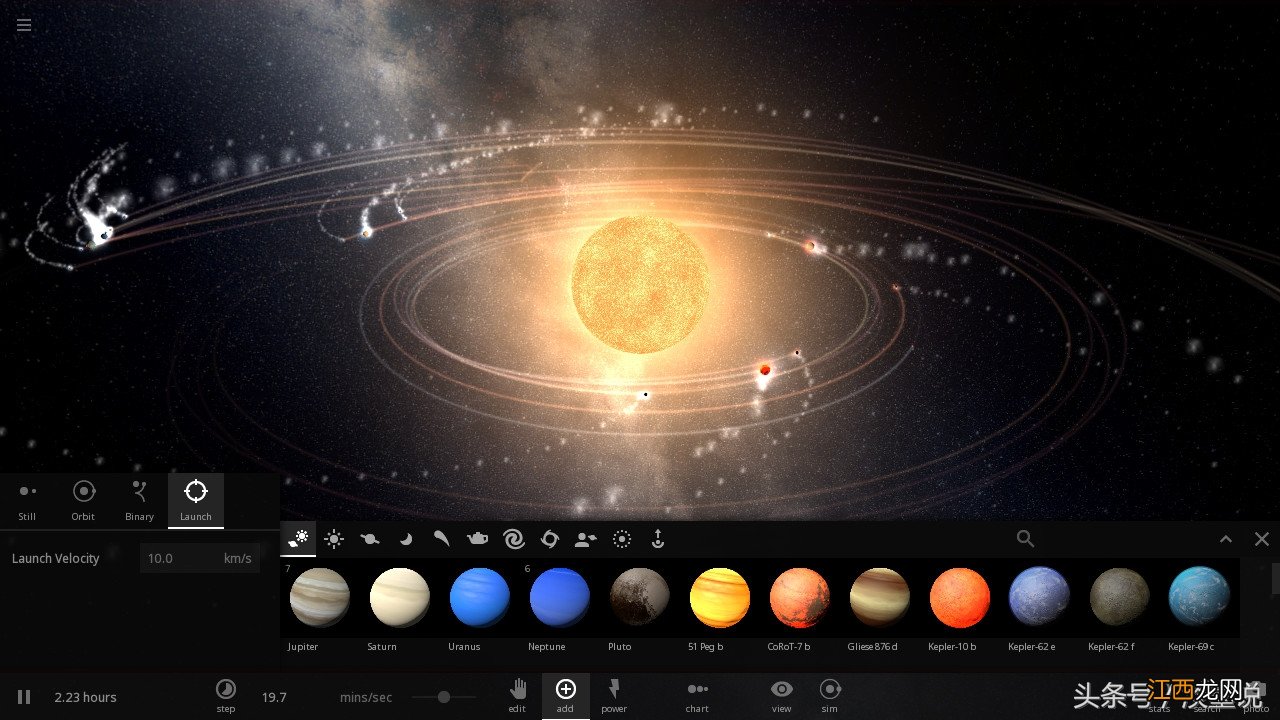Select the Binary placement mode

tap(139, 499)
